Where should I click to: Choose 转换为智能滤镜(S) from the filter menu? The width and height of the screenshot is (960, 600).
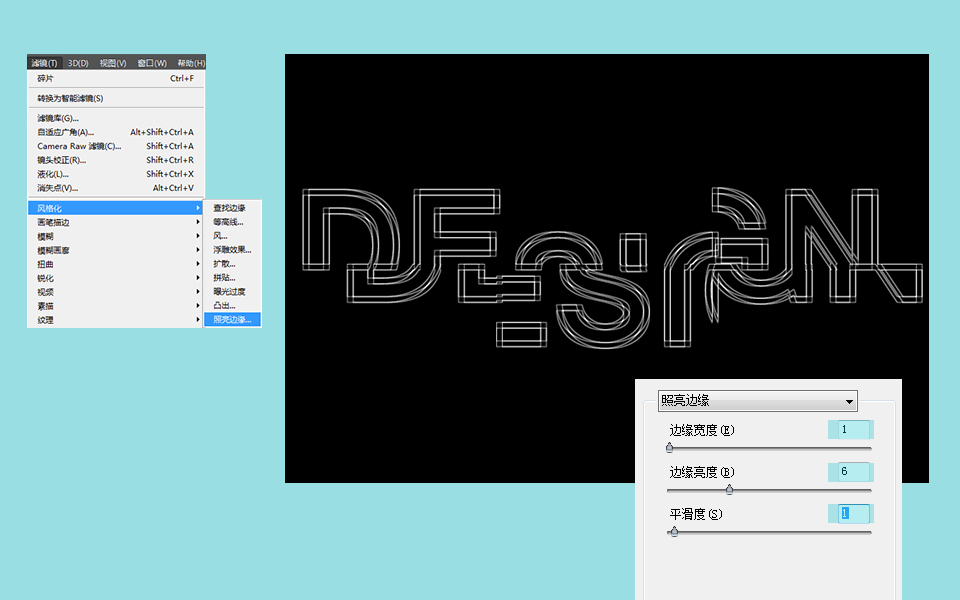point(70,98)
